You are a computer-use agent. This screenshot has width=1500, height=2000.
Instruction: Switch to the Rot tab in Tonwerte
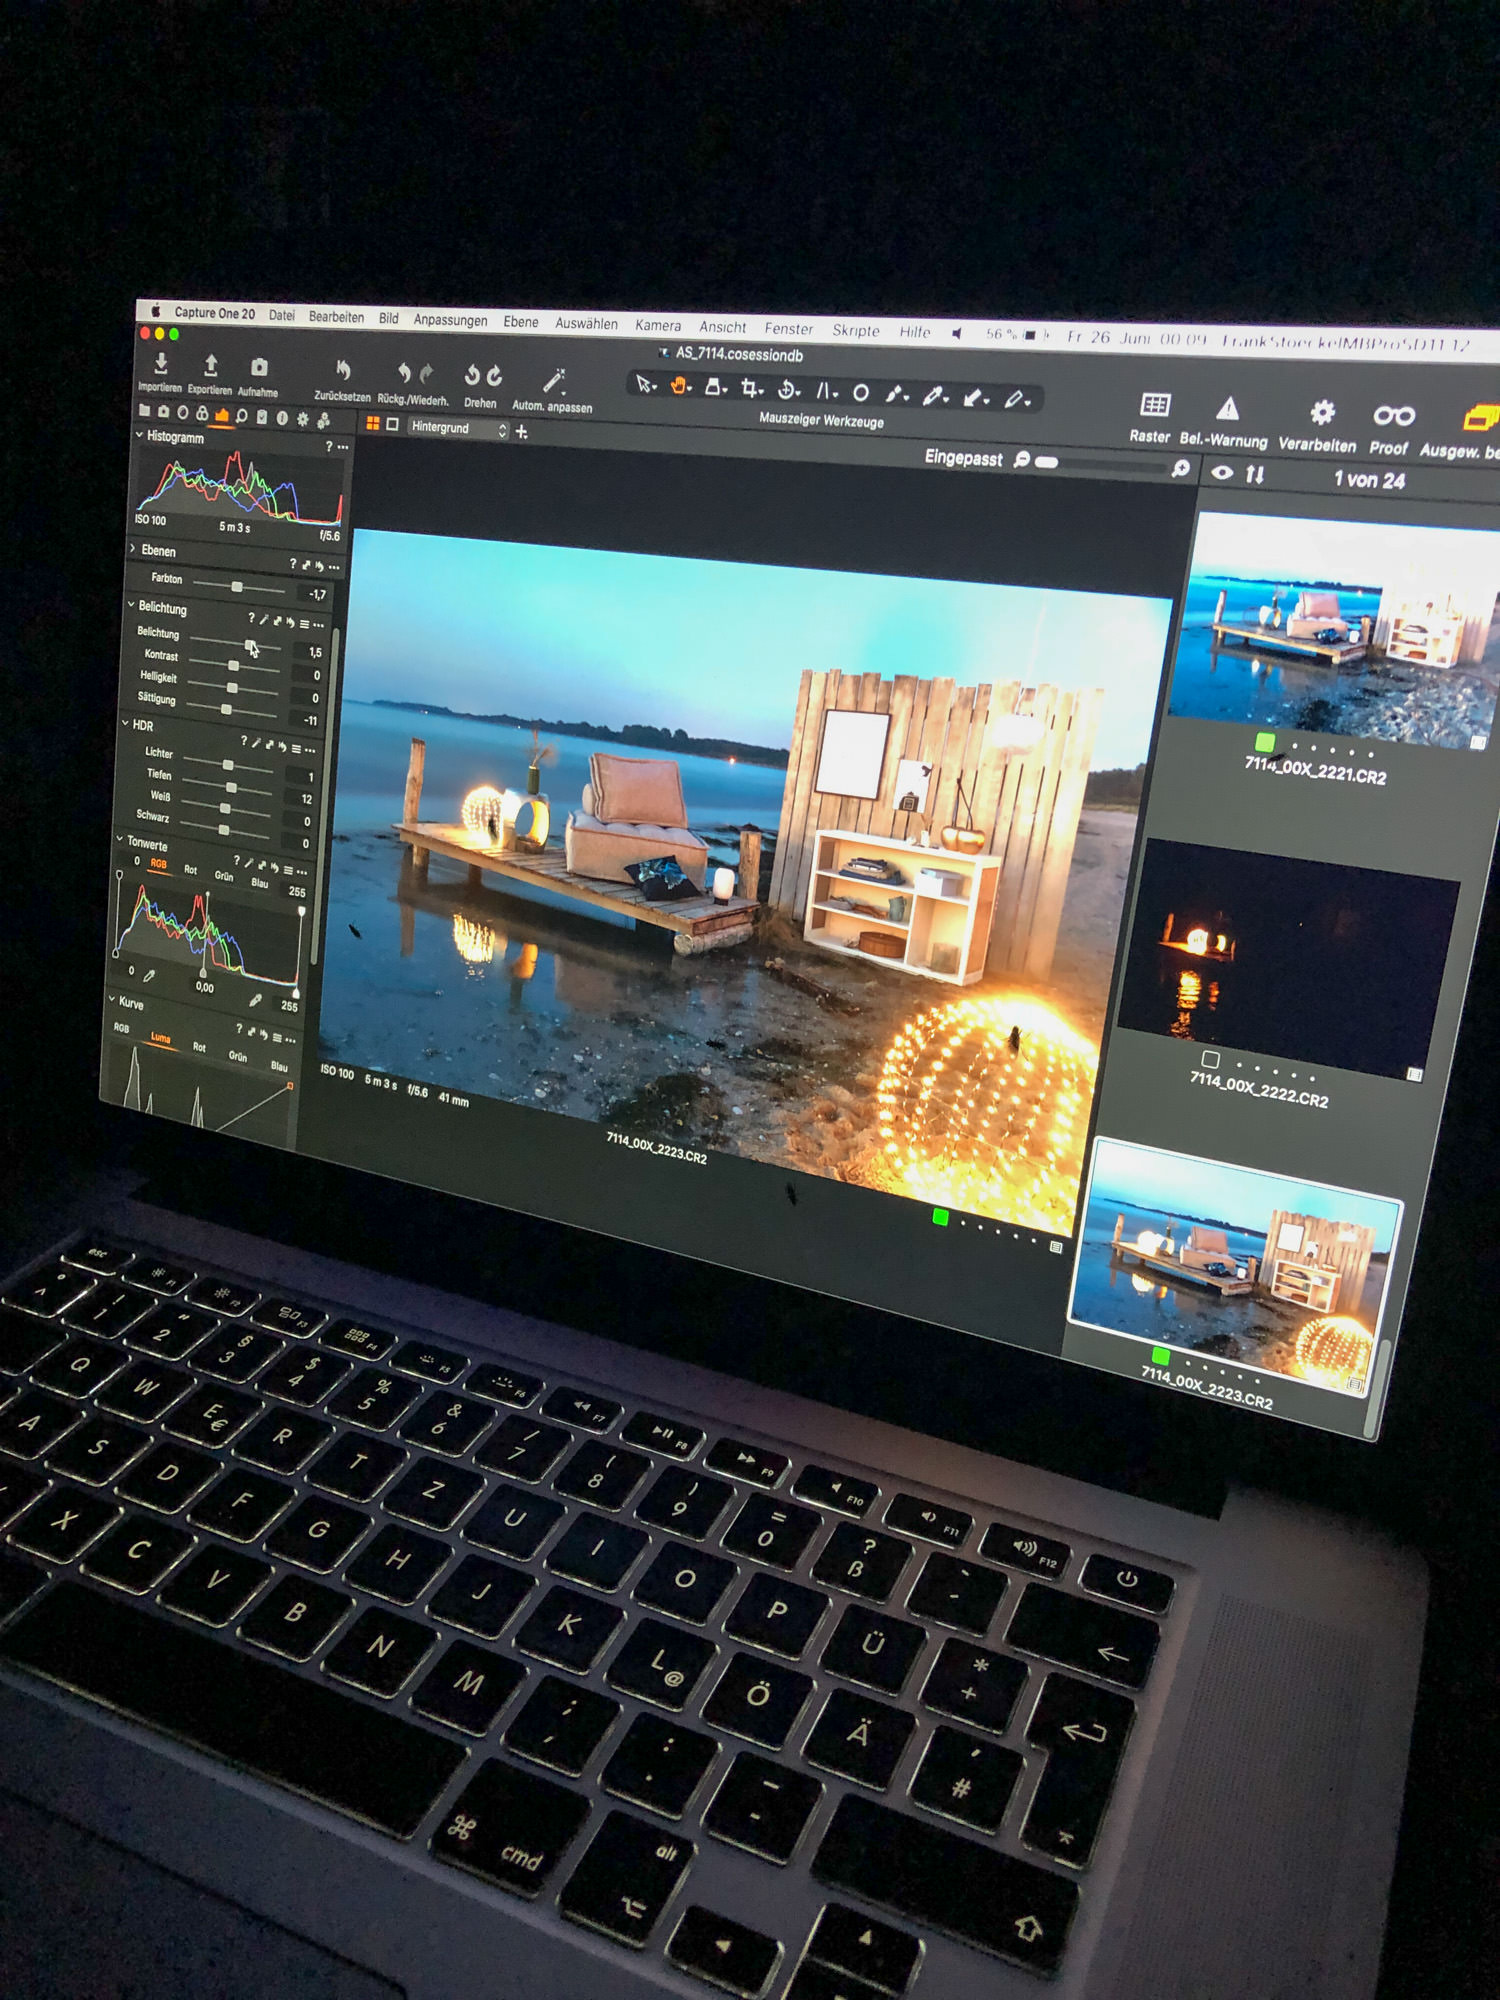click(x=190, y=870)
